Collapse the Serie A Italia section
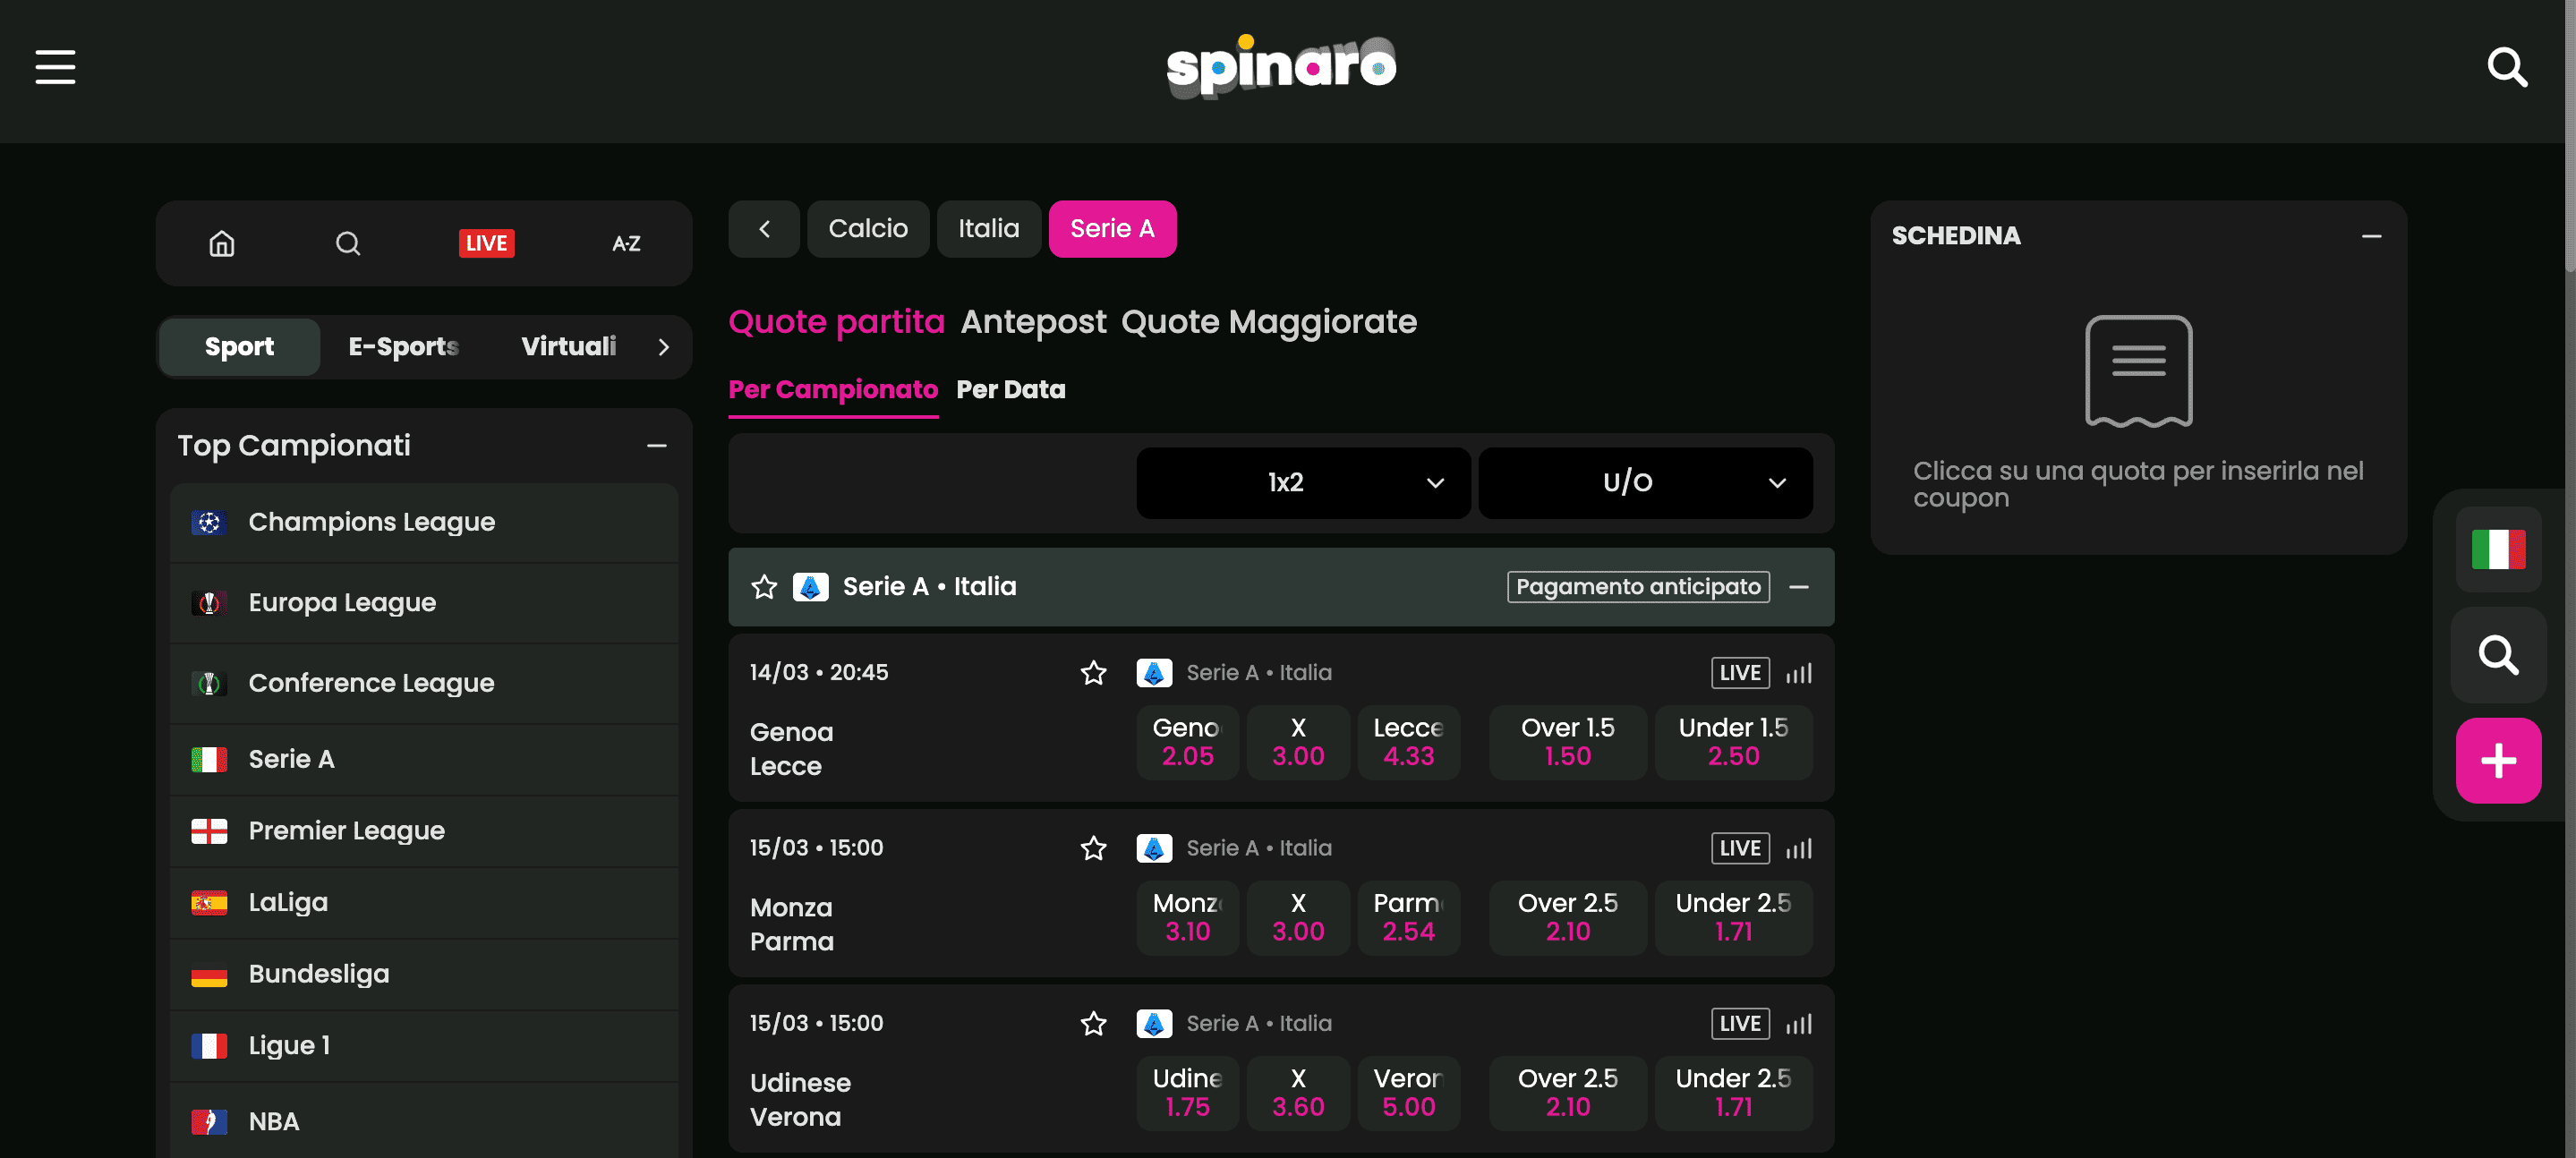This screenshot has width=2576, height=1158. click(1798, 587)
